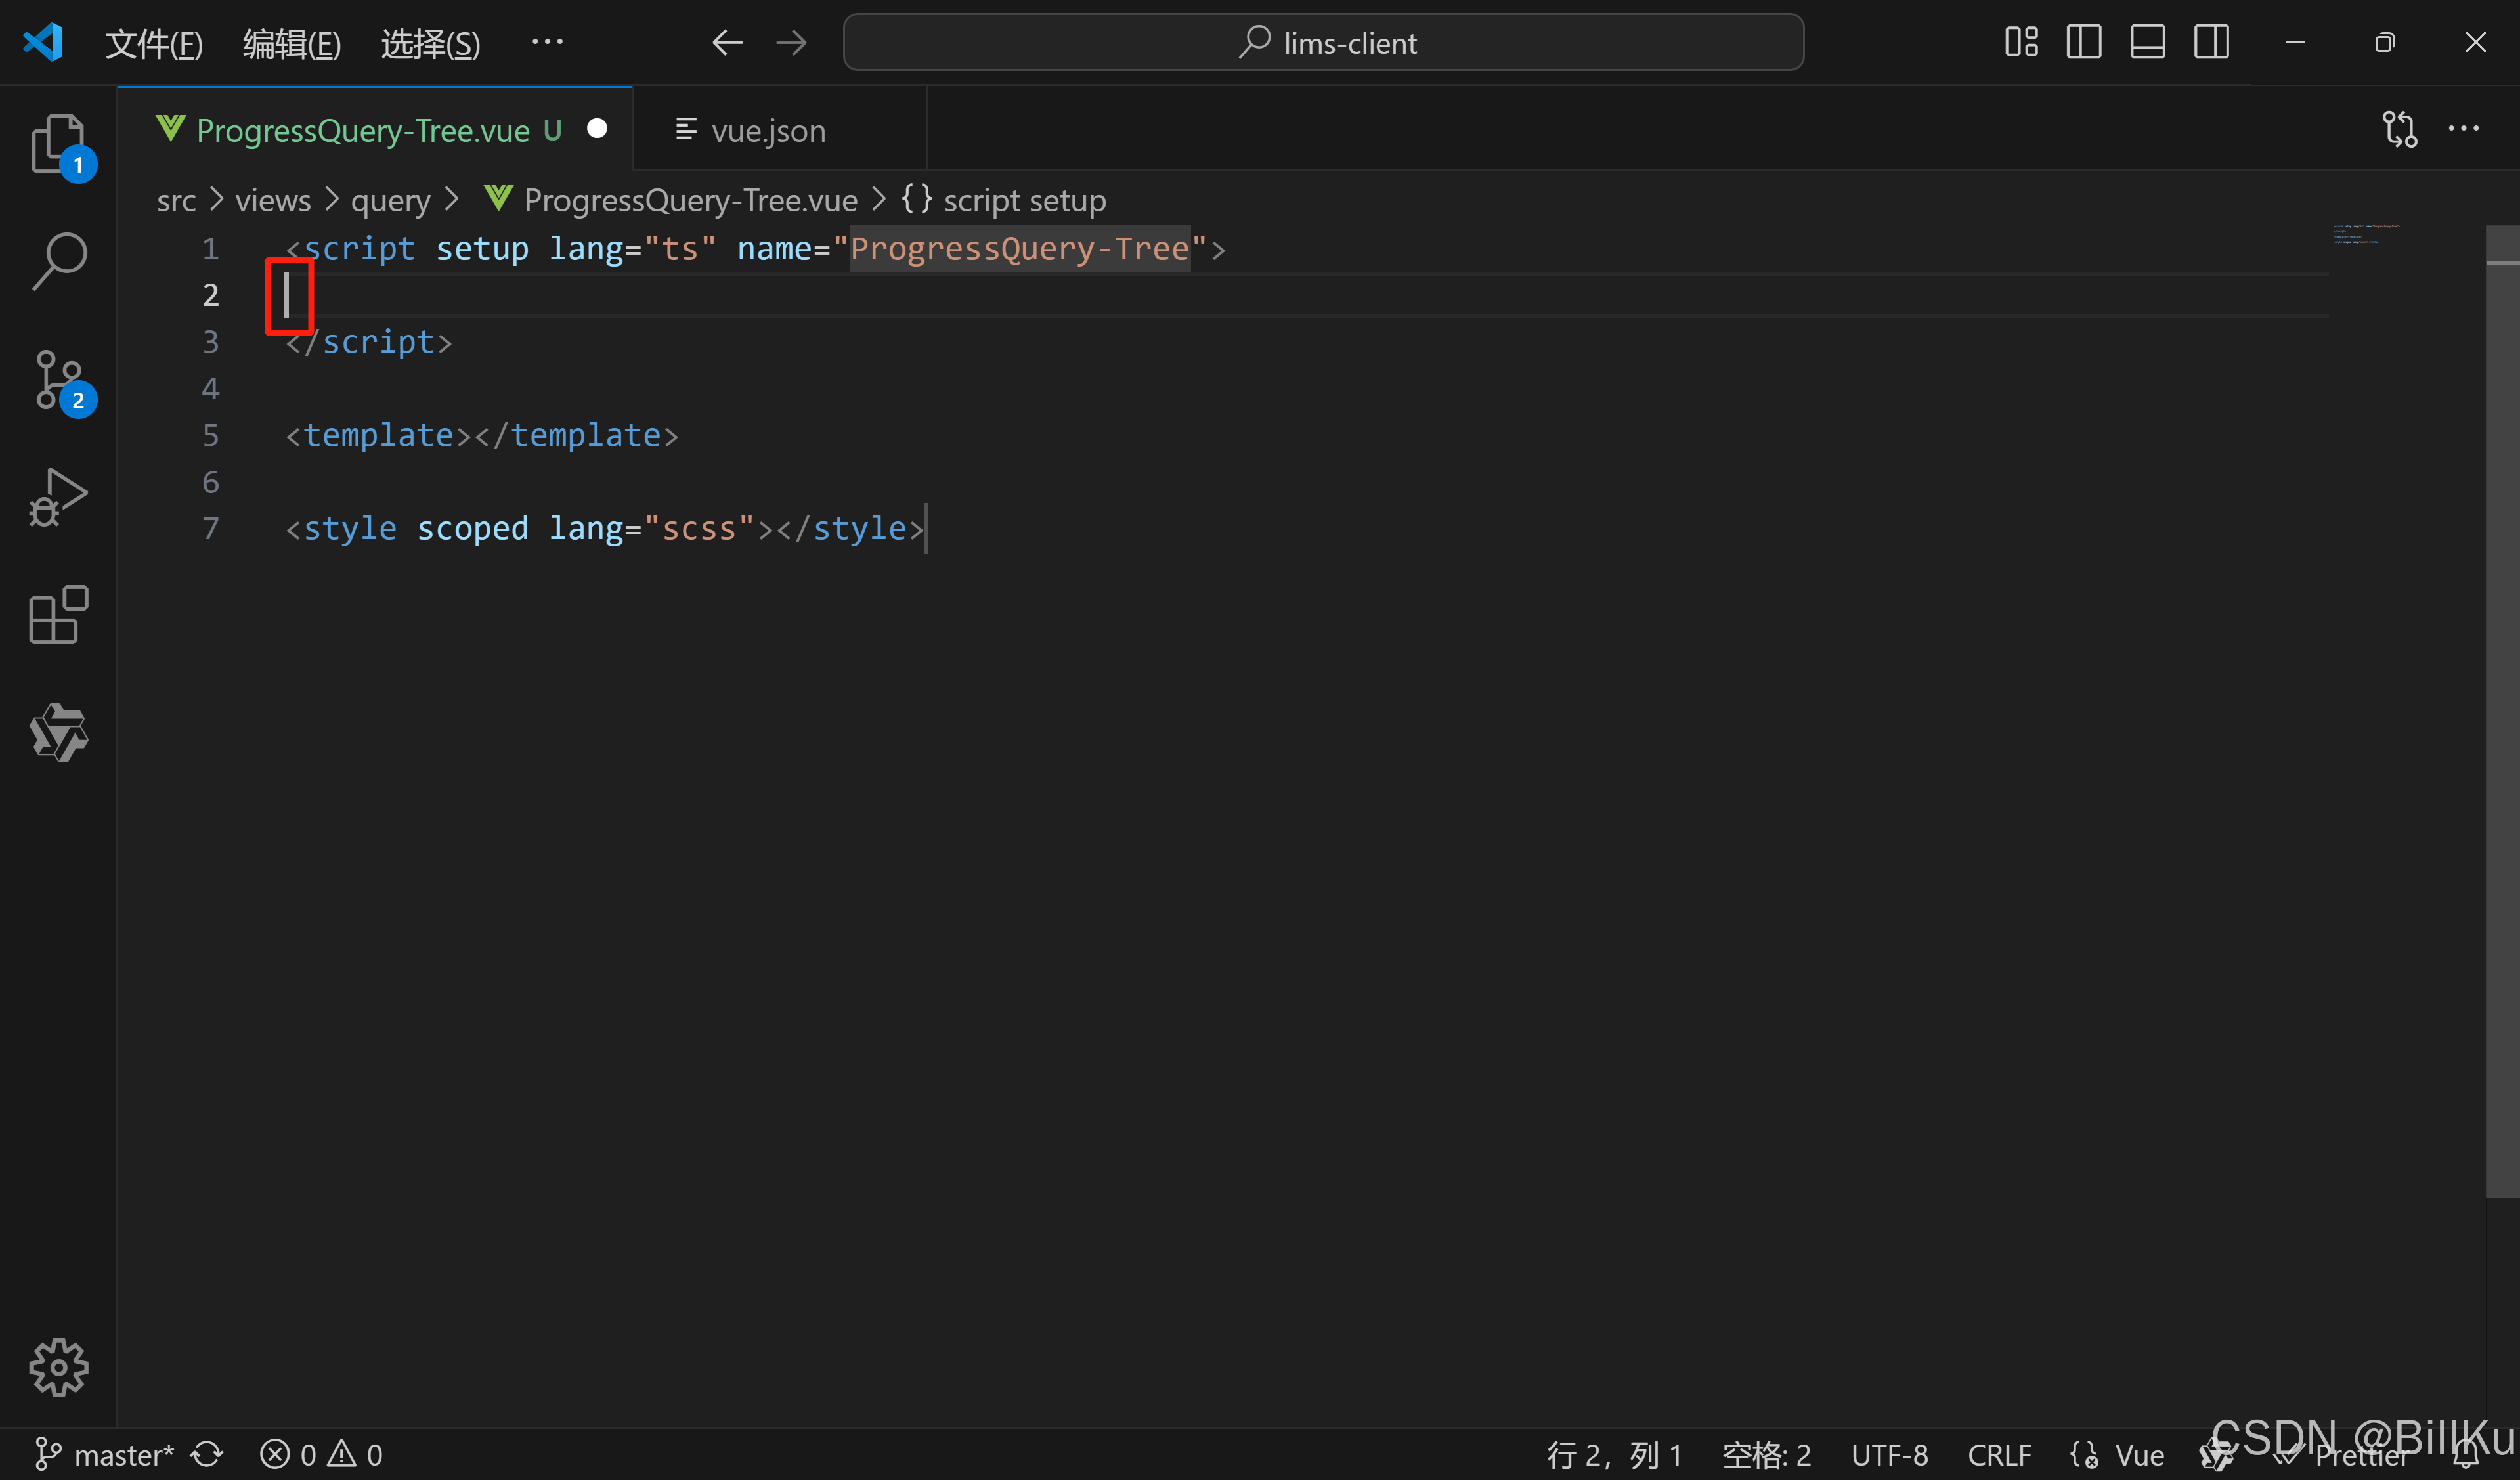Viewport: 2520px width, 1480px height.
Task: Click the Customize Layout icon
Action: [x=2021, y=42]
